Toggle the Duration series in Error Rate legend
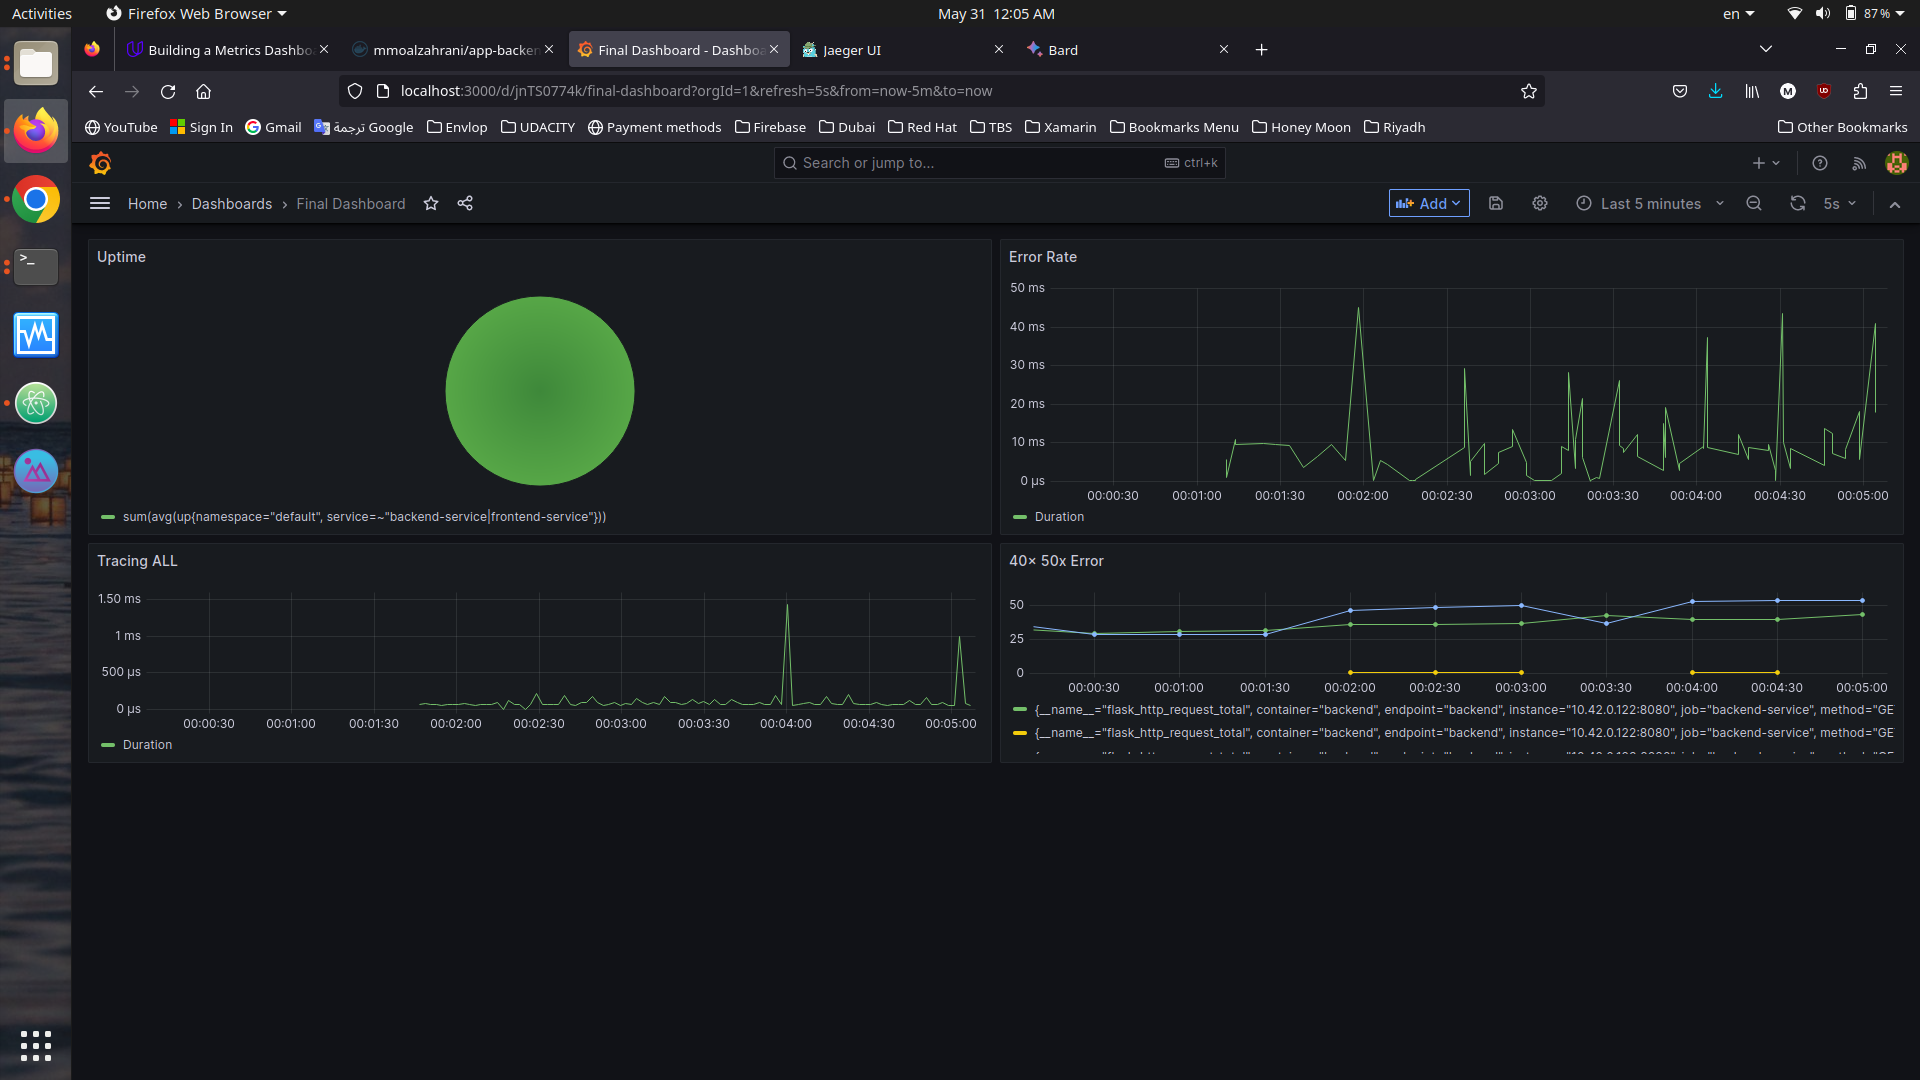1920x1080 pixels. click(x=1060, y=517)
